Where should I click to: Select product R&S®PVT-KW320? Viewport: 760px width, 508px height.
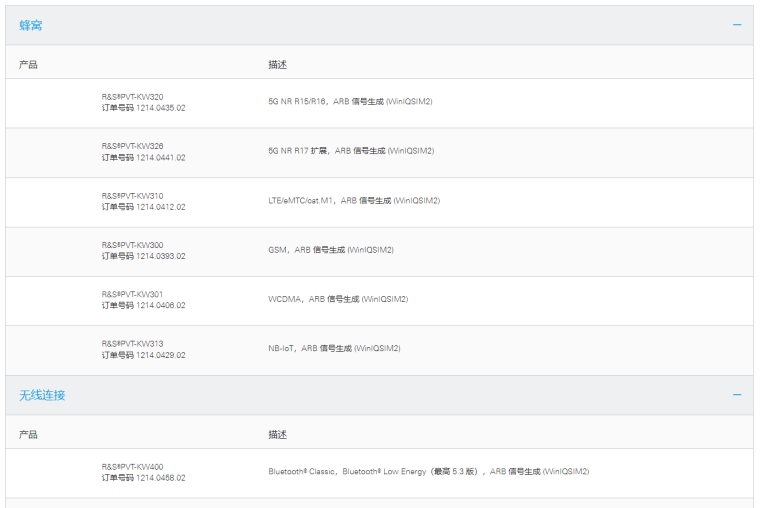[x=133, y=97]
